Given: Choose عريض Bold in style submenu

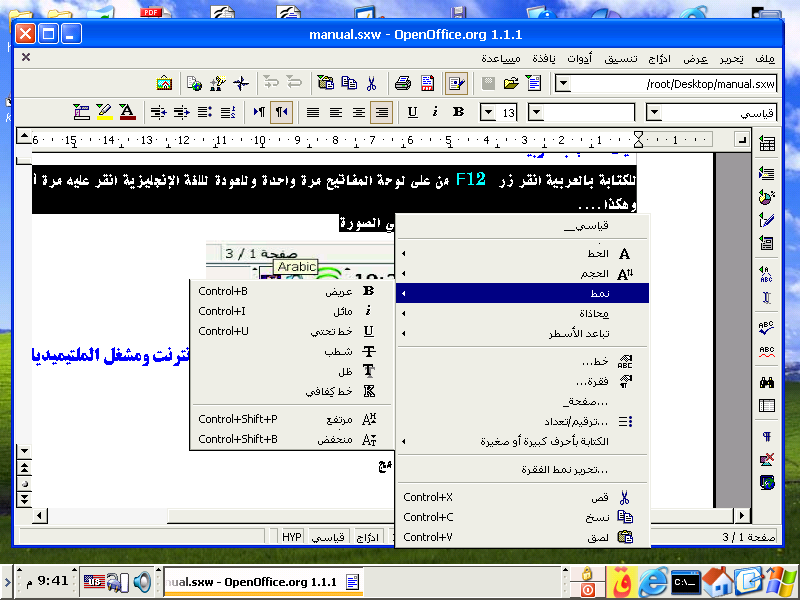Looking at the screenshot, I should (x=291, y=291).
